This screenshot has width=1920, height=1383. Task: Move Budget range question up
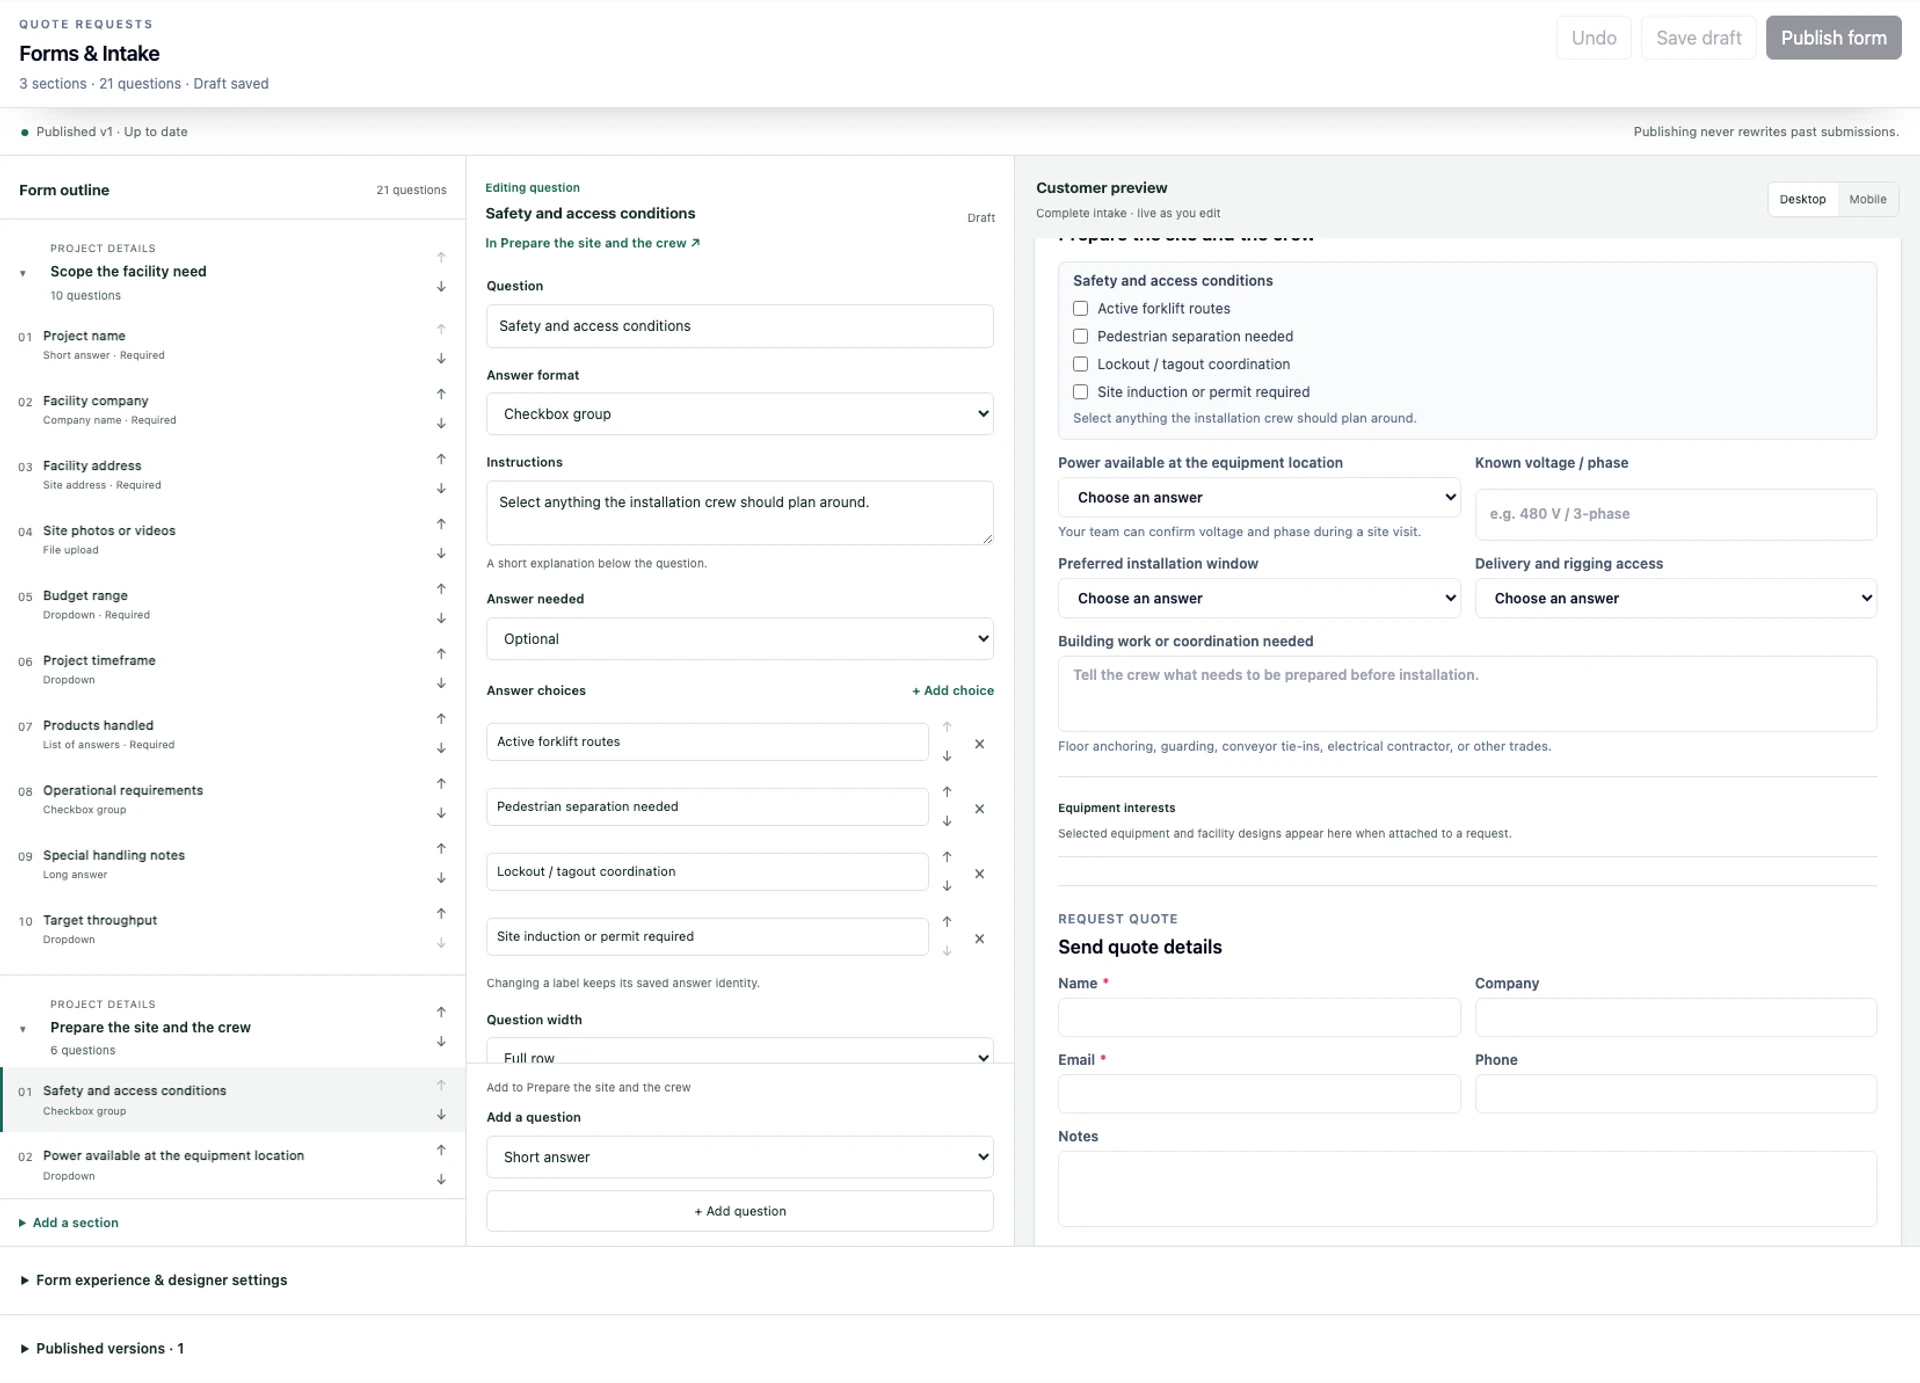coord(441,589)
